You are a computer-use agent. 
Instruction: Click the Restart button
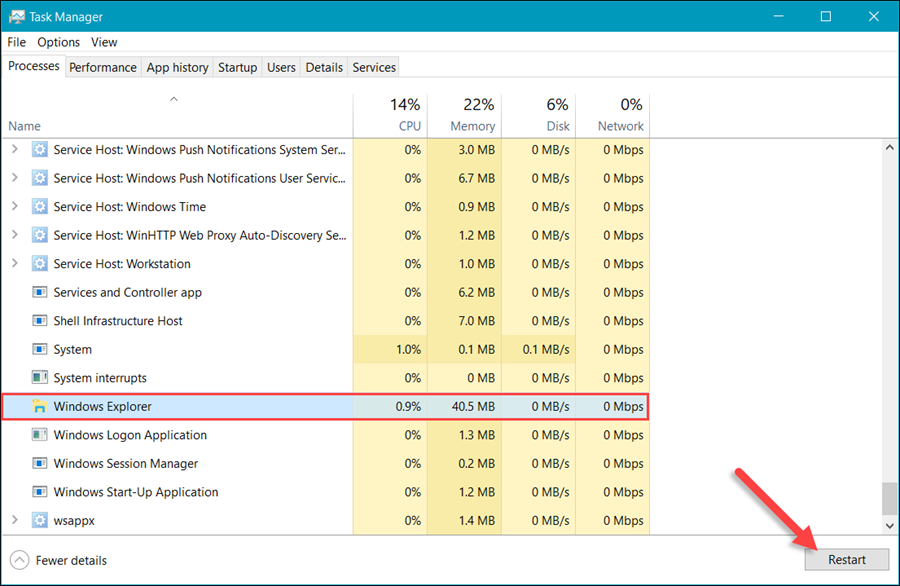846,560
